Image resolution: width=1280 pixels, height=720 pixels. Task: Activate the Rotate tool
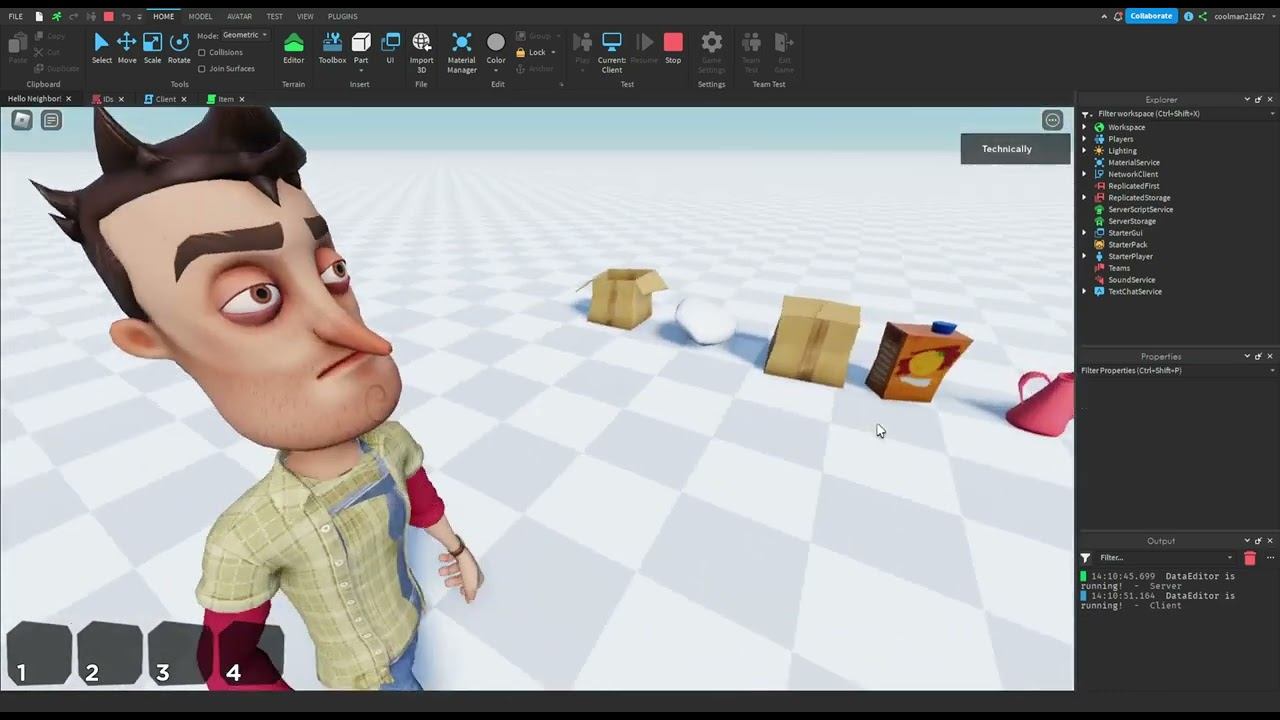click(x=179, y=48)
